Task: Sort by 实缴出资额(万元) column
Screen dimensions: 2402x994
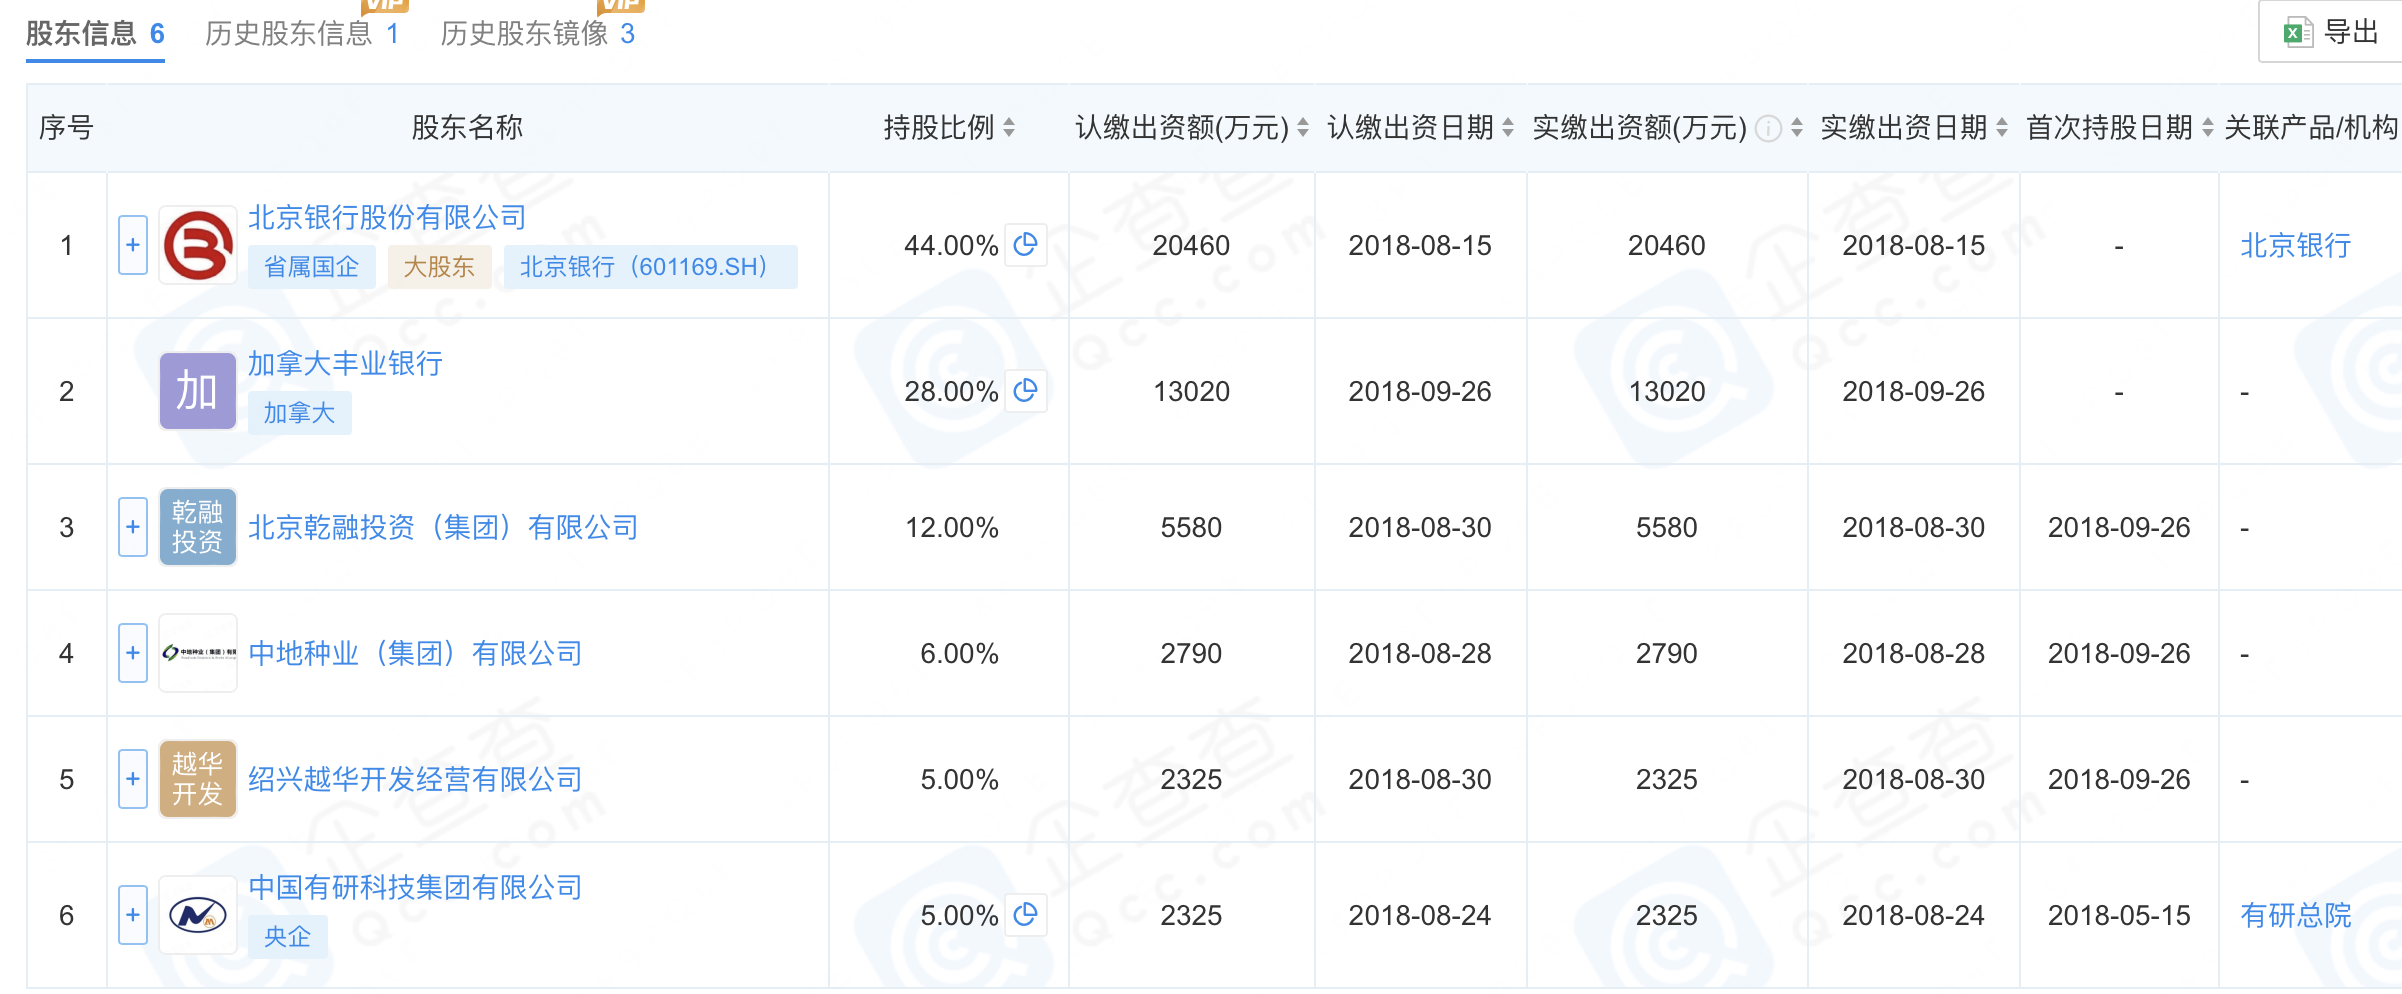Action: [x=1797, y=128]
